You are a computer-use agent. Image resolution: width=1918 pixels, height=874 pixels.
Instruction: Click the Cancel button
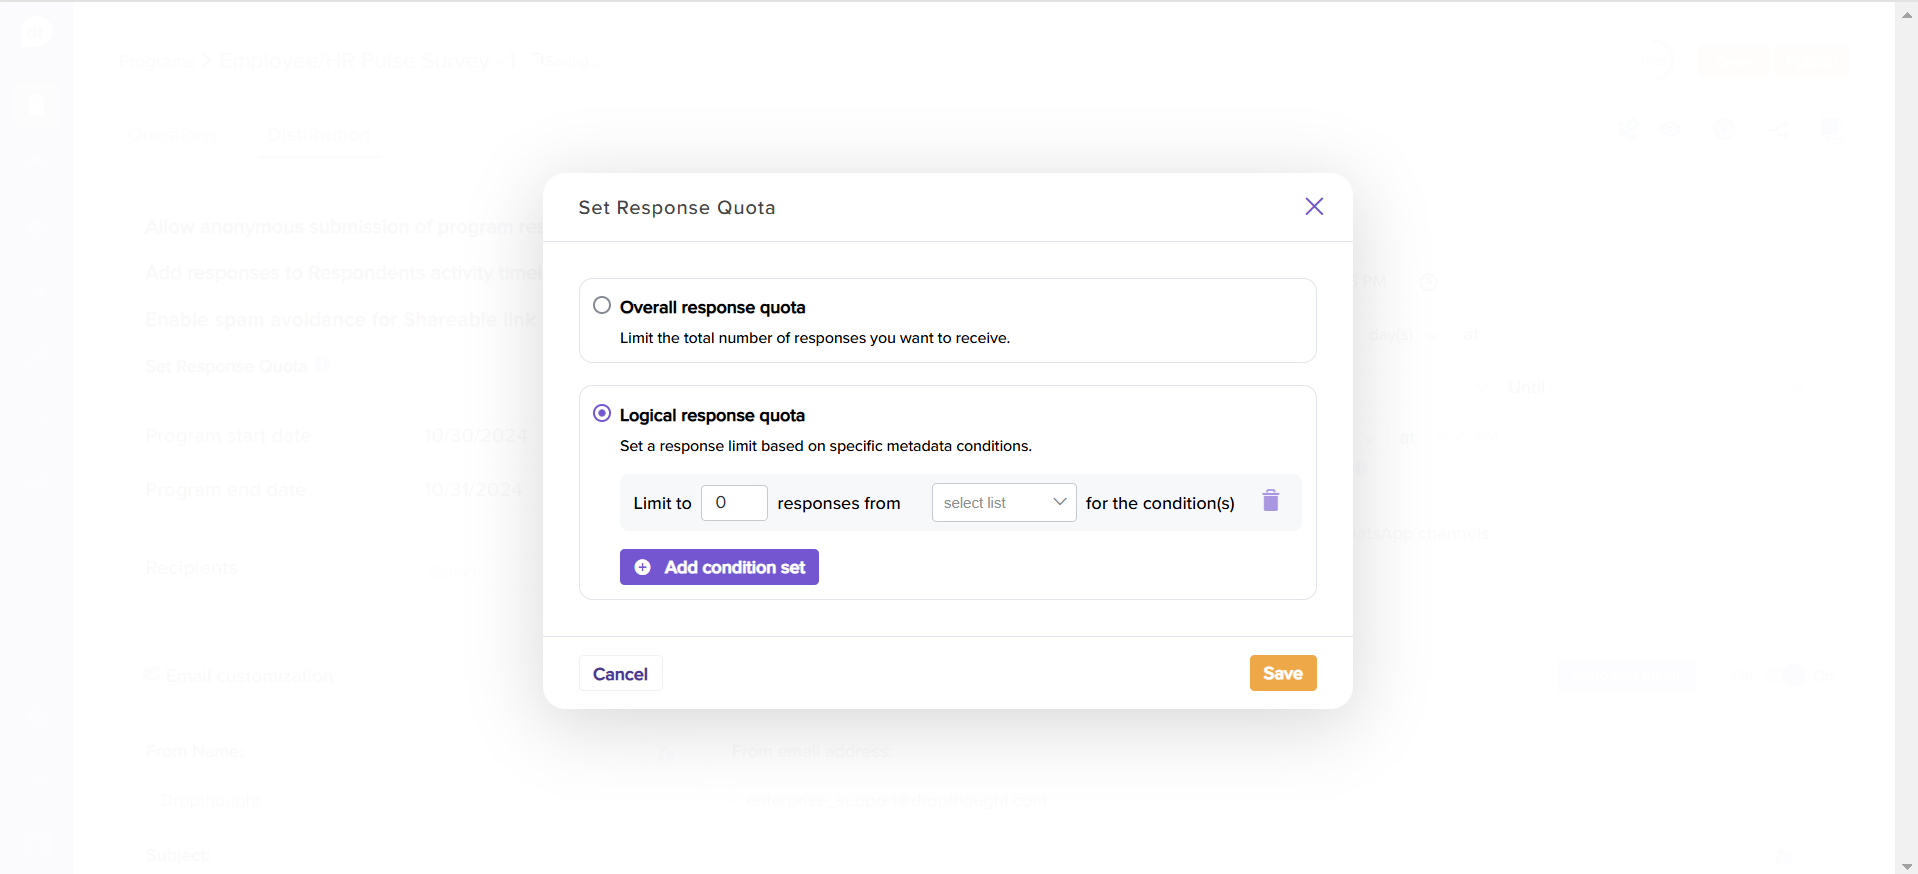pyautogui.click(x=620, y=674)
